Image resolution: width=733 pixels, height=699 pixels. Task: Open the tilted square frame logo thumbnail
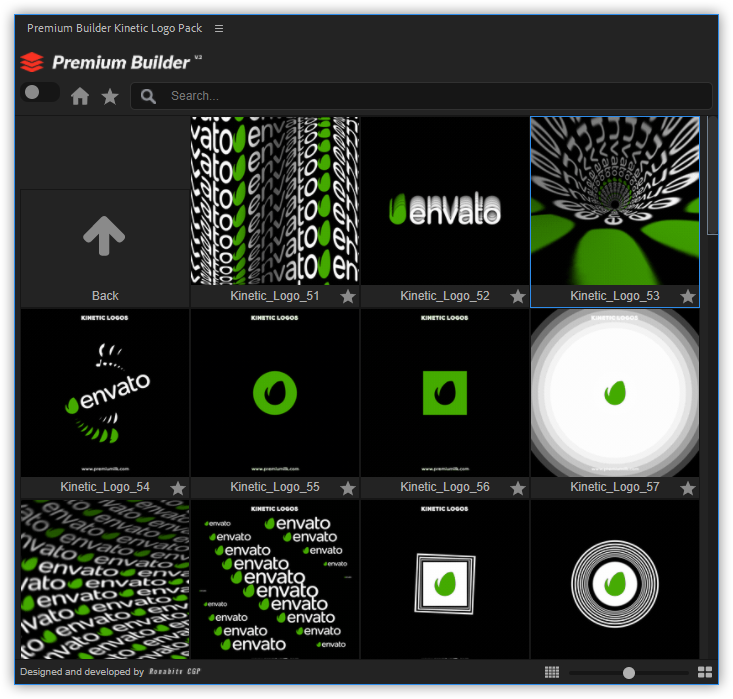coord(445,580)
